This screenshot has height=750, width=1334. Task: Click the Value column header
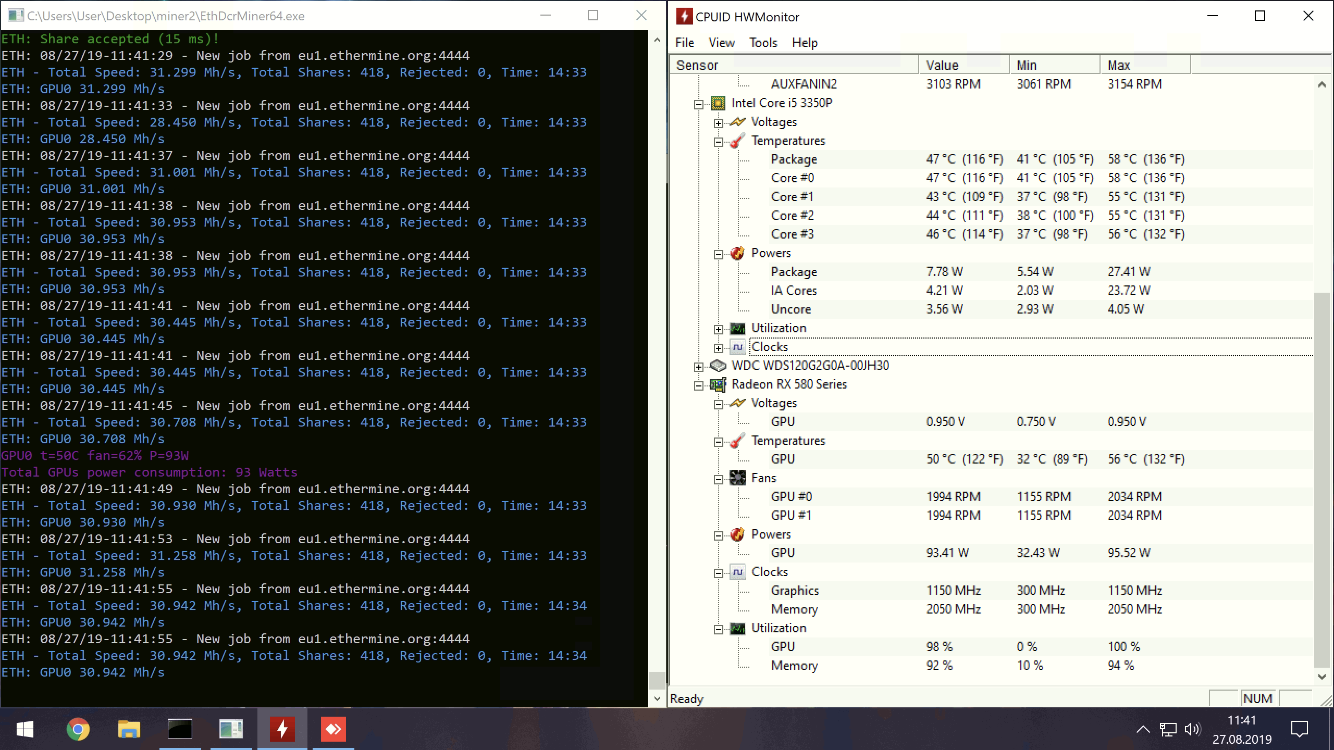[x=963, y=65]
